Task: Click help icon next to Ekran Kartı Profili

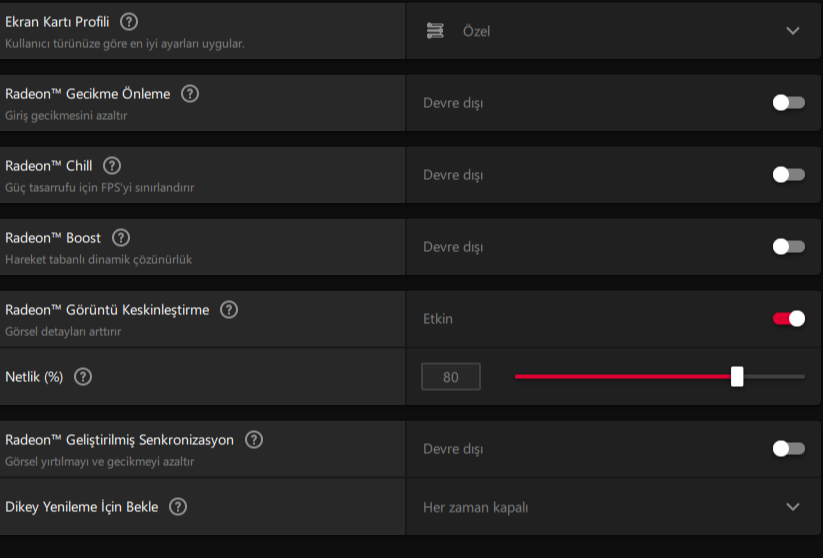Action: [130, 22]
